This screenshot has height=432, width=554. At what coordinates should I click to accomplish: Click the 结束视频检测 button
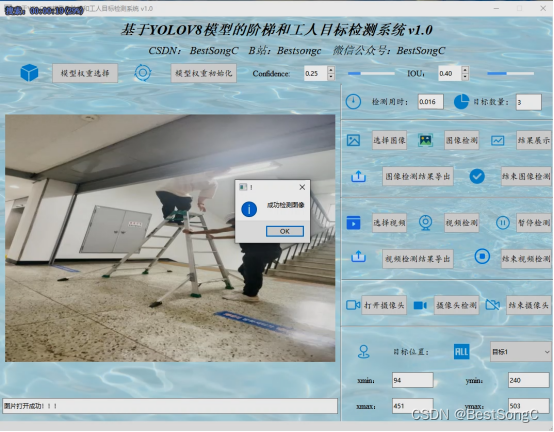(x=526, y=259)
